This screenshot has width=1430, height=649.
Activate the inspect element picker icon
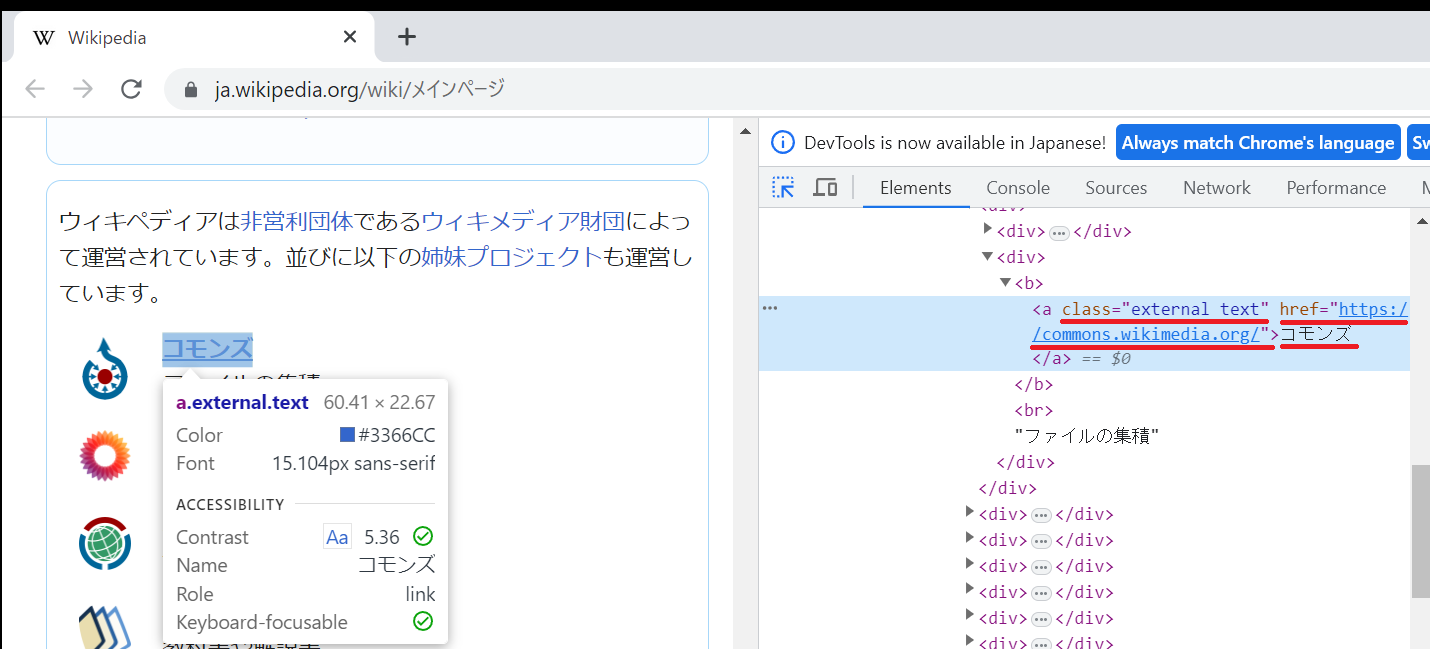pyautogui.click(x=783, y=187)
